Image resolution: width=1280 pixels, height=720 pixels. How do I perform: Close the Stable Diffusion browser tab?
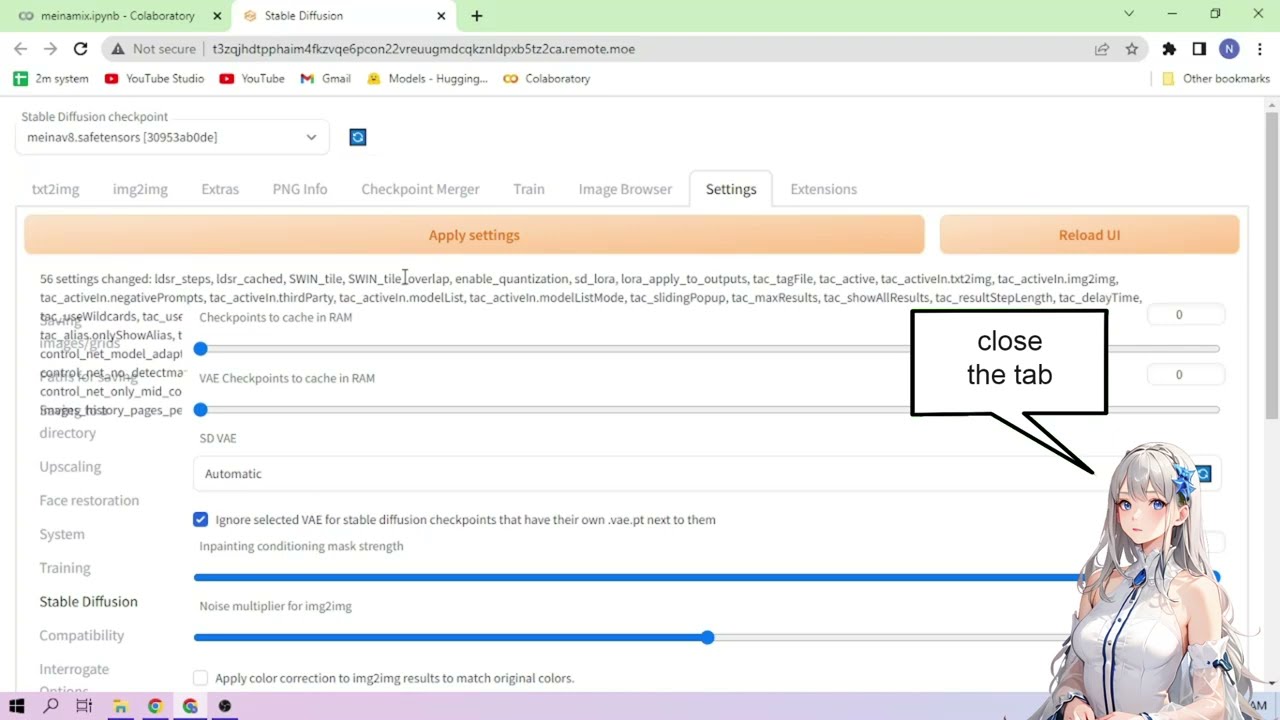click(x=442, y=16)
